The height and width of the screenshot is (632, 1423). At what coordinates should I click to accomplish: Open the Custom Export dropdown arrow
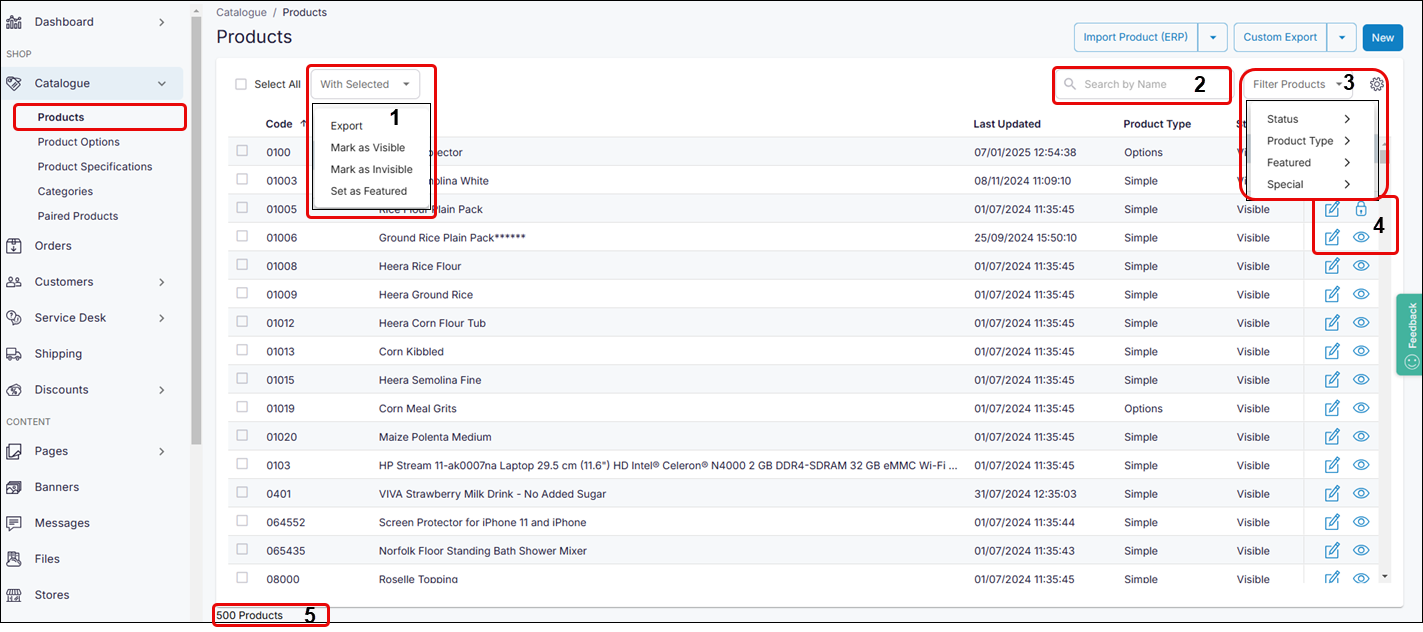[1342, 37]
